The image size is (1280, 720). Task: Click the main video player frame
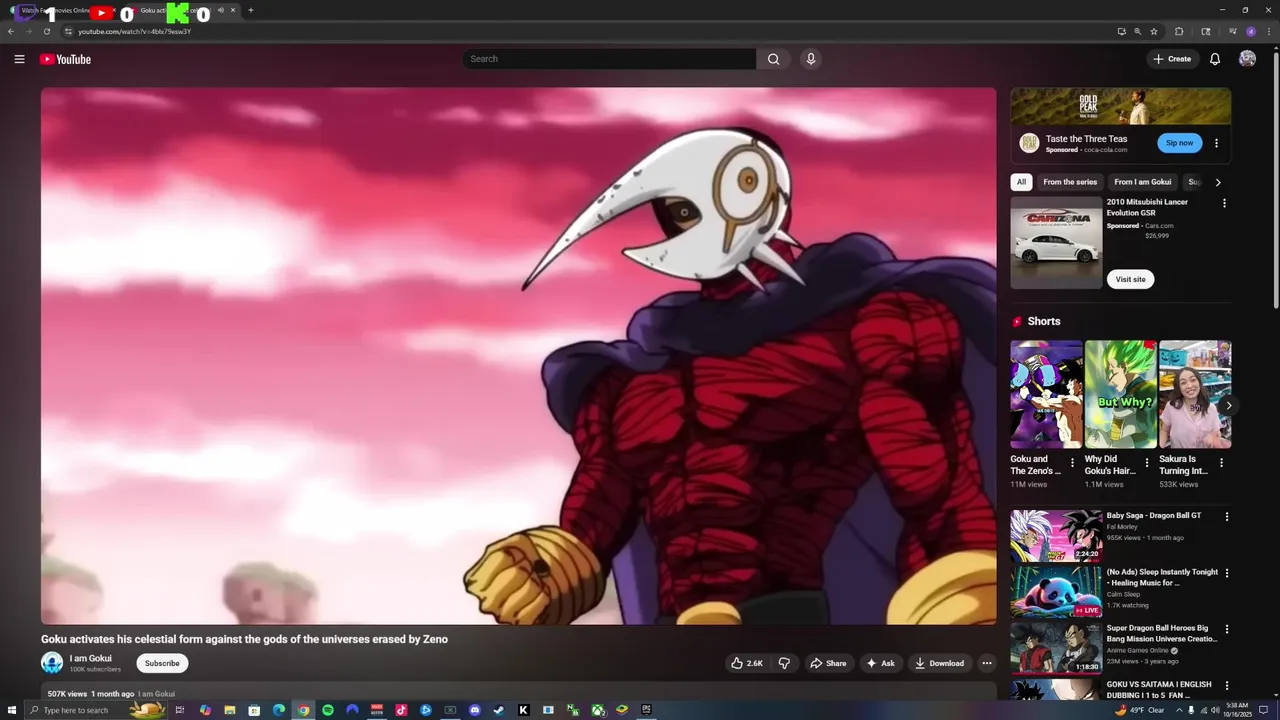(x=518, y=356)
